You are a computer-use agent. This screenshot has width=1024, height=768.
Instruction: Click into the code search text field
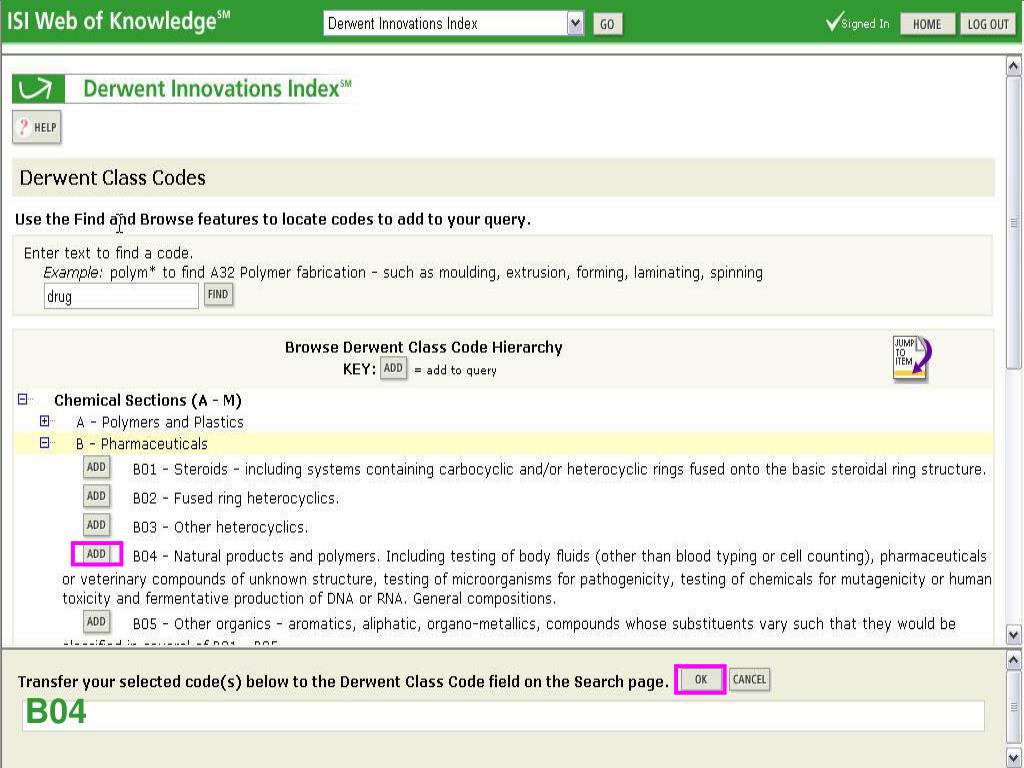click(x=121, y=296)
